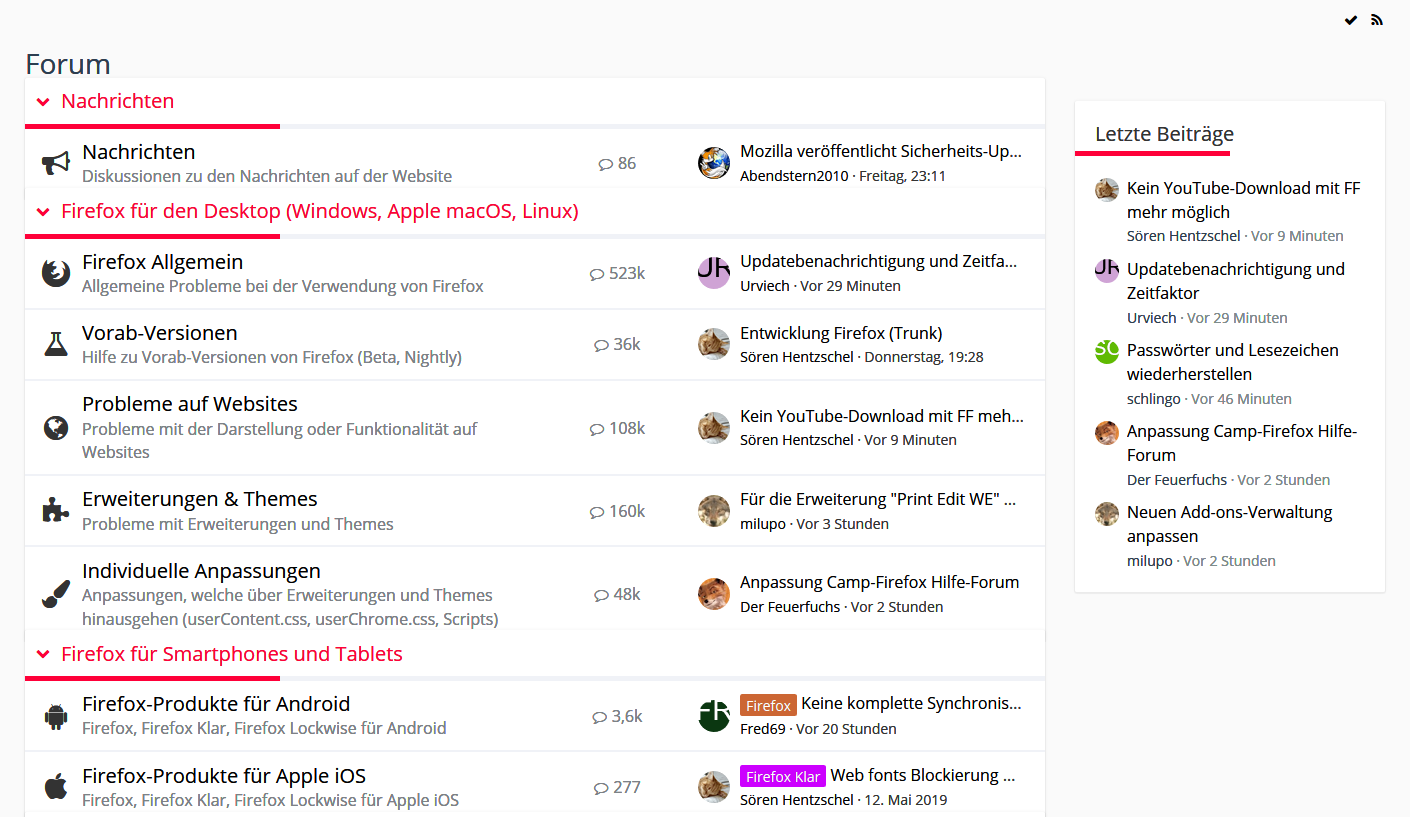Open the 'Web fonts Blockierung ...' thread

(923, 775)
